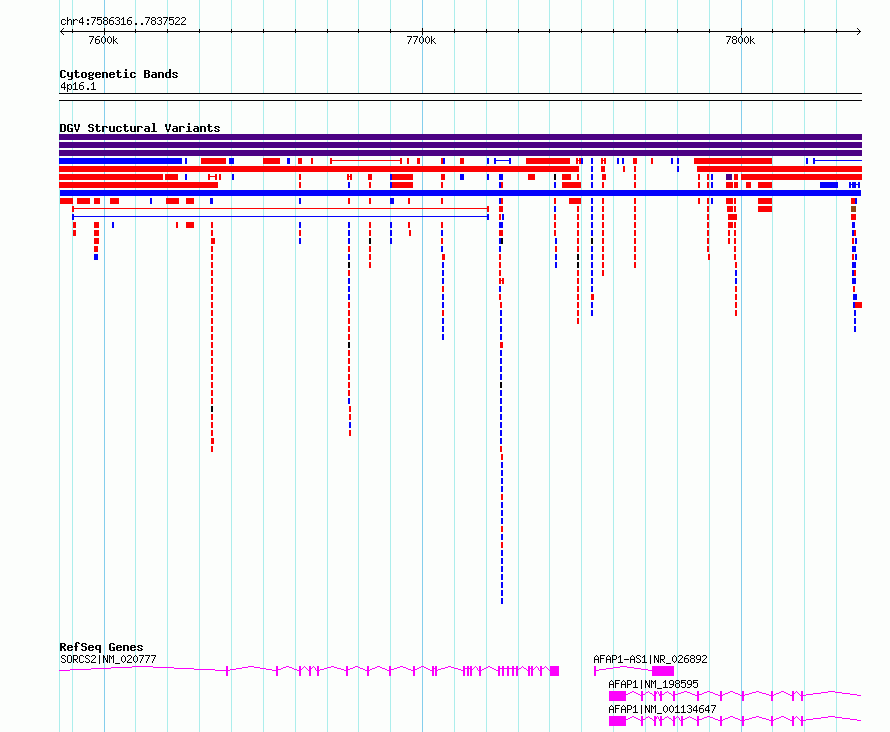Click the SORCS2|NM_020777 gene label
This screenshot has width=890, height=732.
tap(108, 659)
